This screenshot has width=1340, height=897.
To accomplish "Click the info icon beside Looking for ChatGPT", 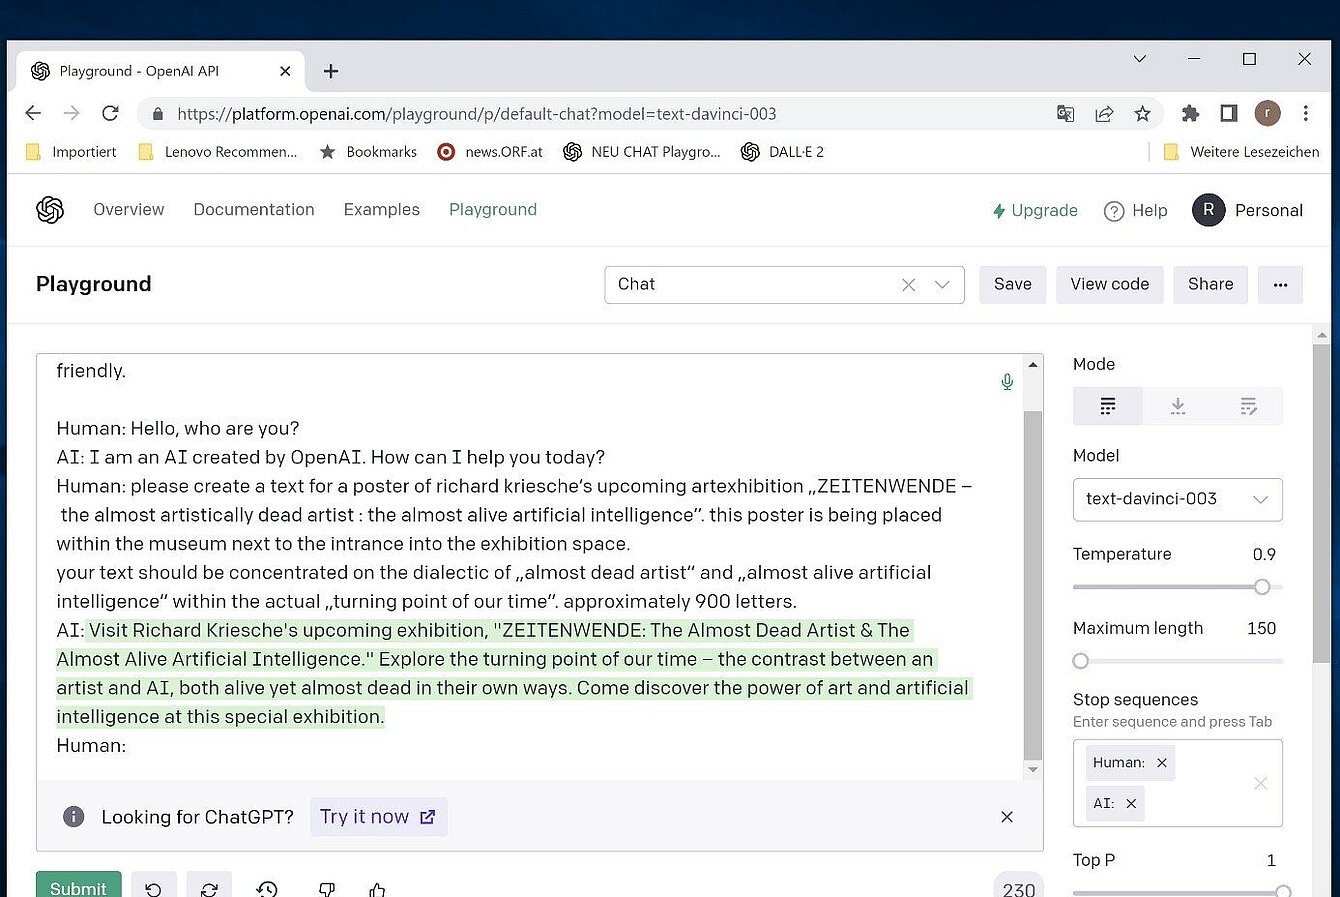I will [73, 817].
